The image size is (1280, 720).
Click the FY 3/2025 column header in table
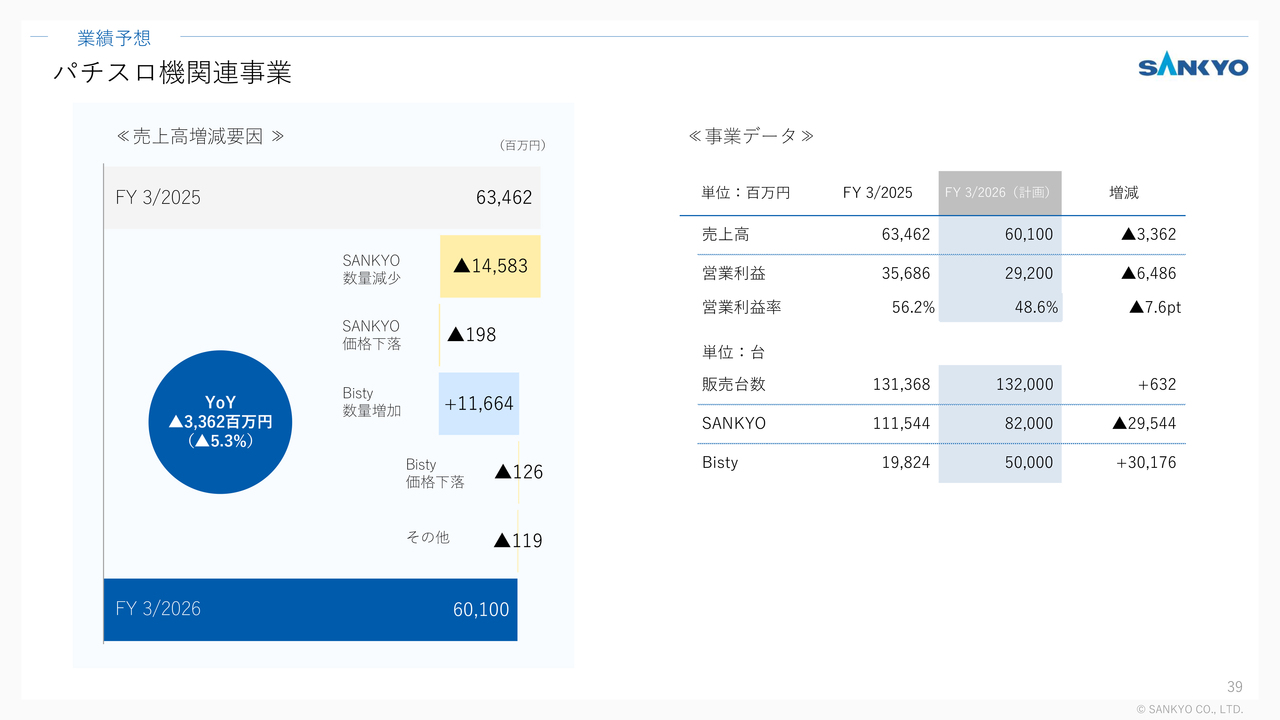click(878, 193)
